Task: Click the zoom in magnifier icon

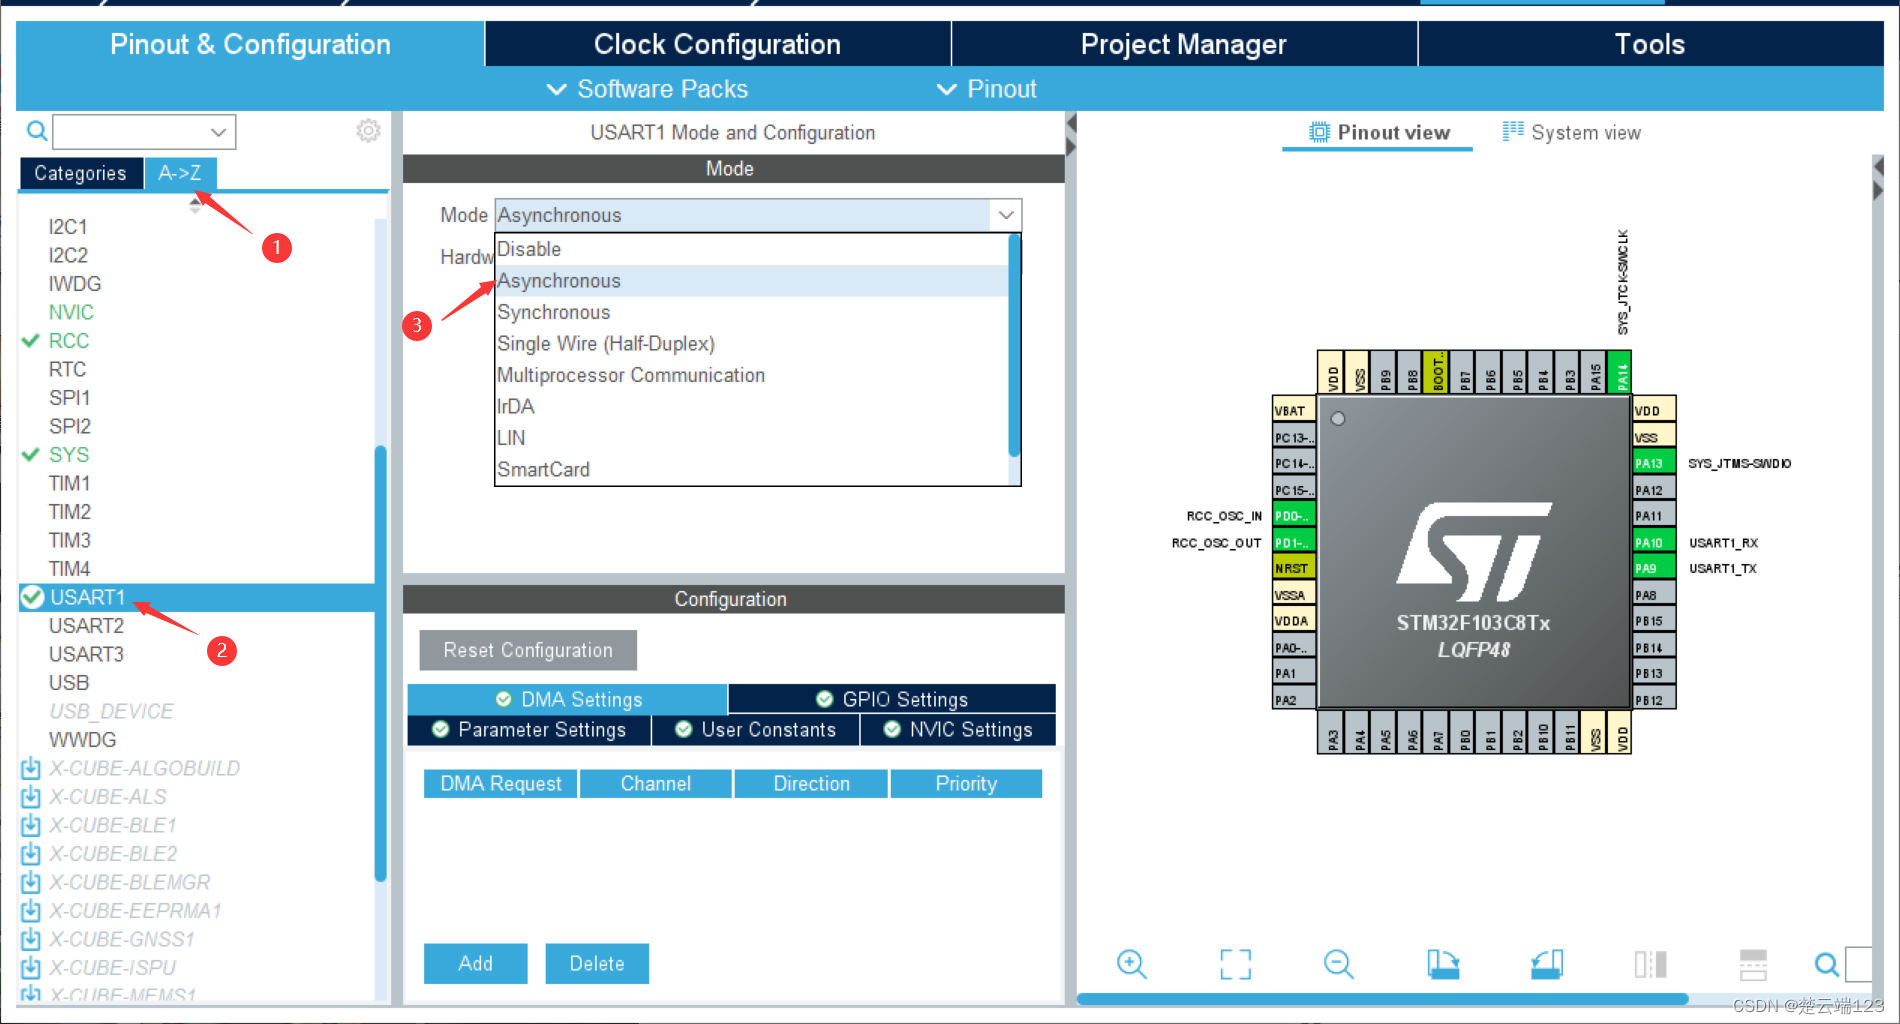Action: (x=1131, y=964)
